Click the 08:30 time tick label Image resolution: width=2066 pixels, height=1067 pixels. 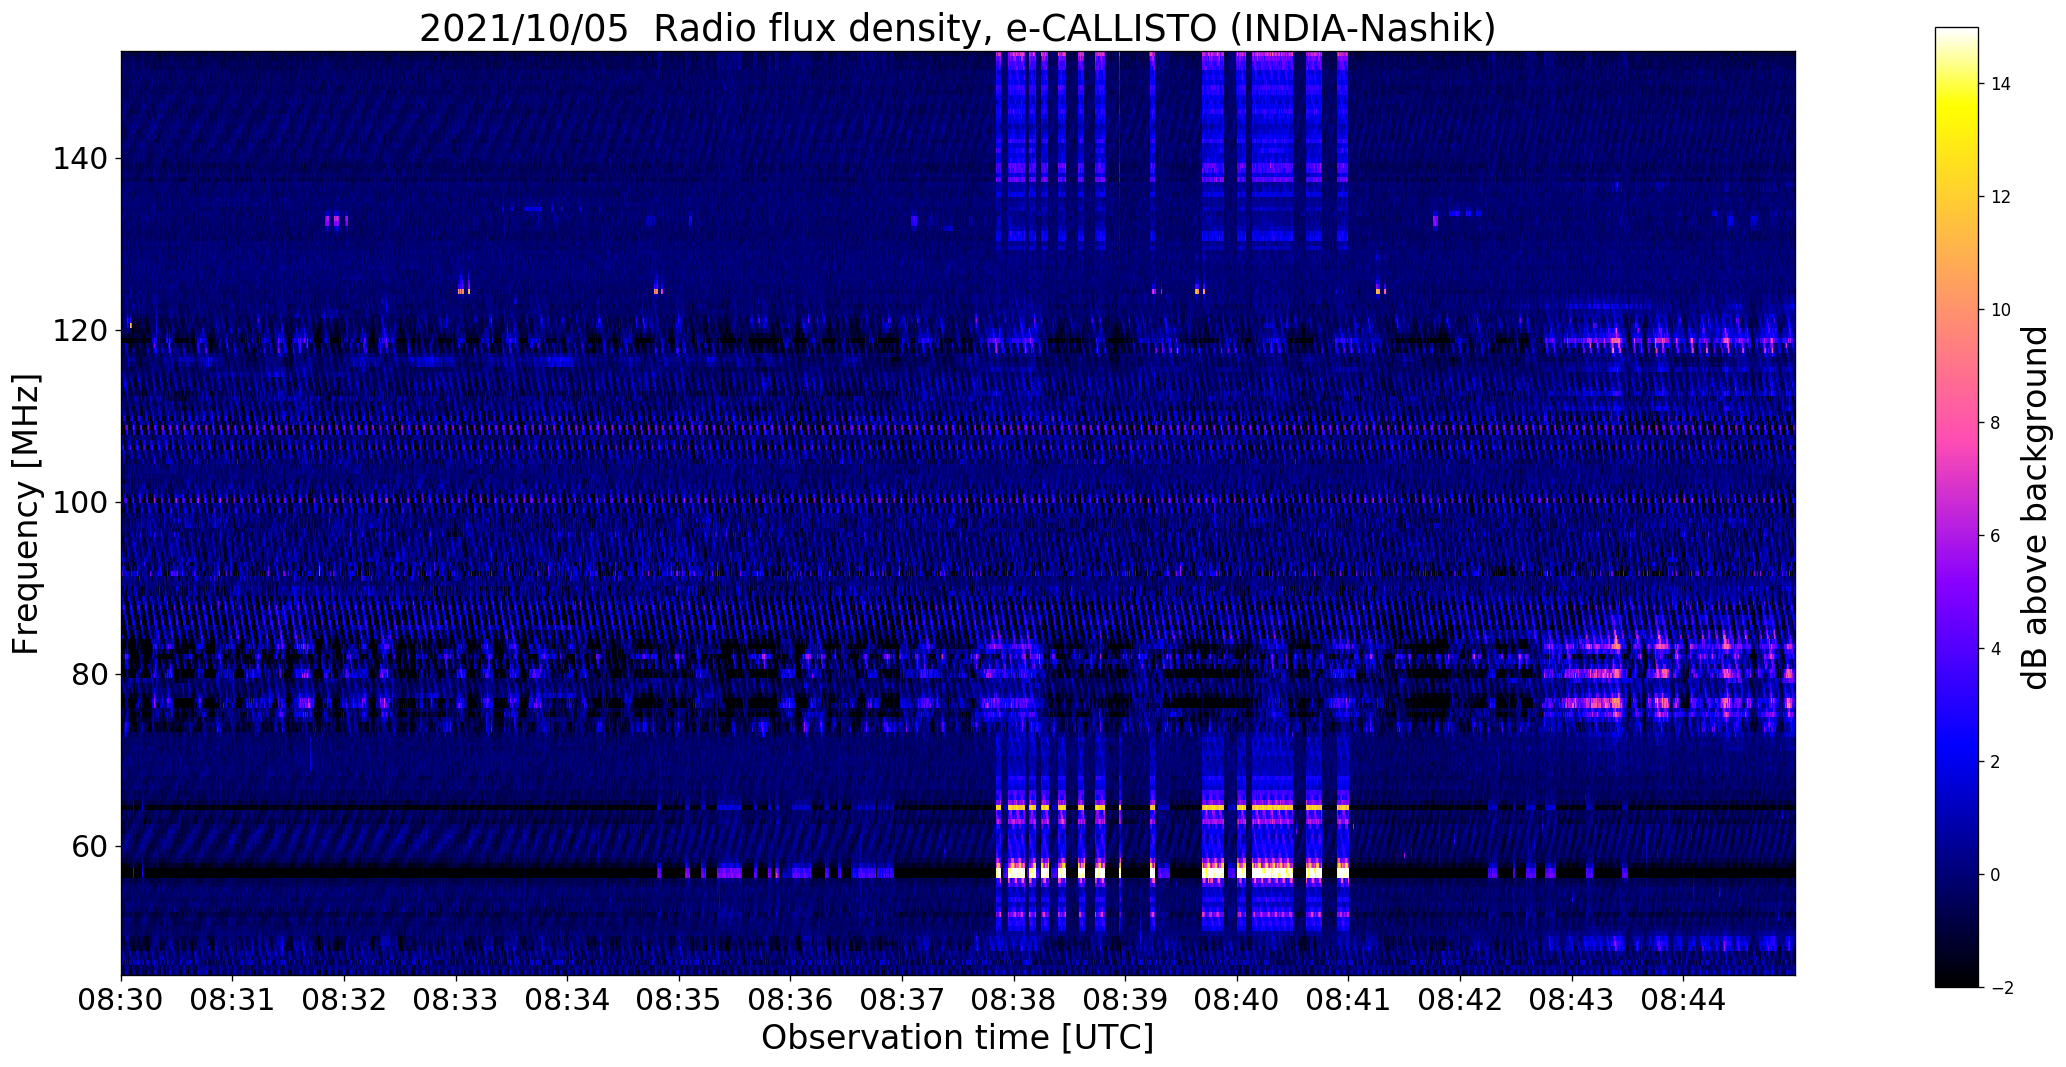[x=121, y=1000]
